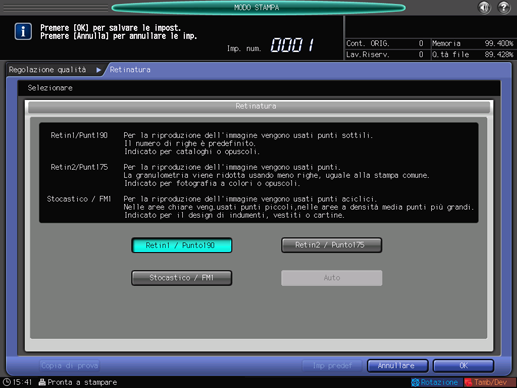This screenshot has width=517, height=388.
Task: Click the printer icon beside Pronta a stampare
Action: [42, 382]
